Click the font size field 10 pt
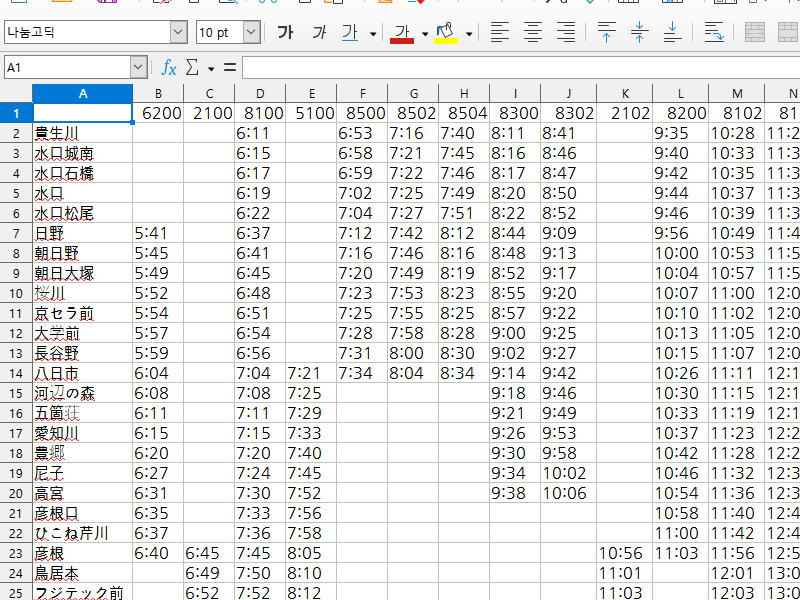Viewport: 800px width, 600px height. (220, 33)
